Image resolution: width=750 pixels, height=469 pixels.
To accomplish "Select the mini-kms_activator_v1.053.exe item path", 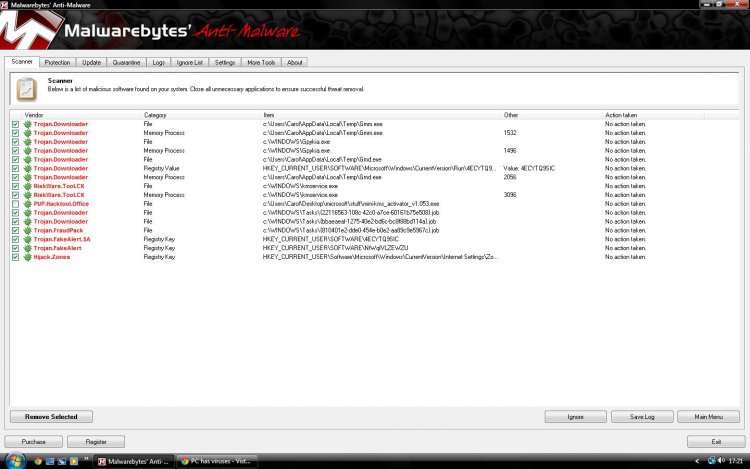I will (351, 204).
